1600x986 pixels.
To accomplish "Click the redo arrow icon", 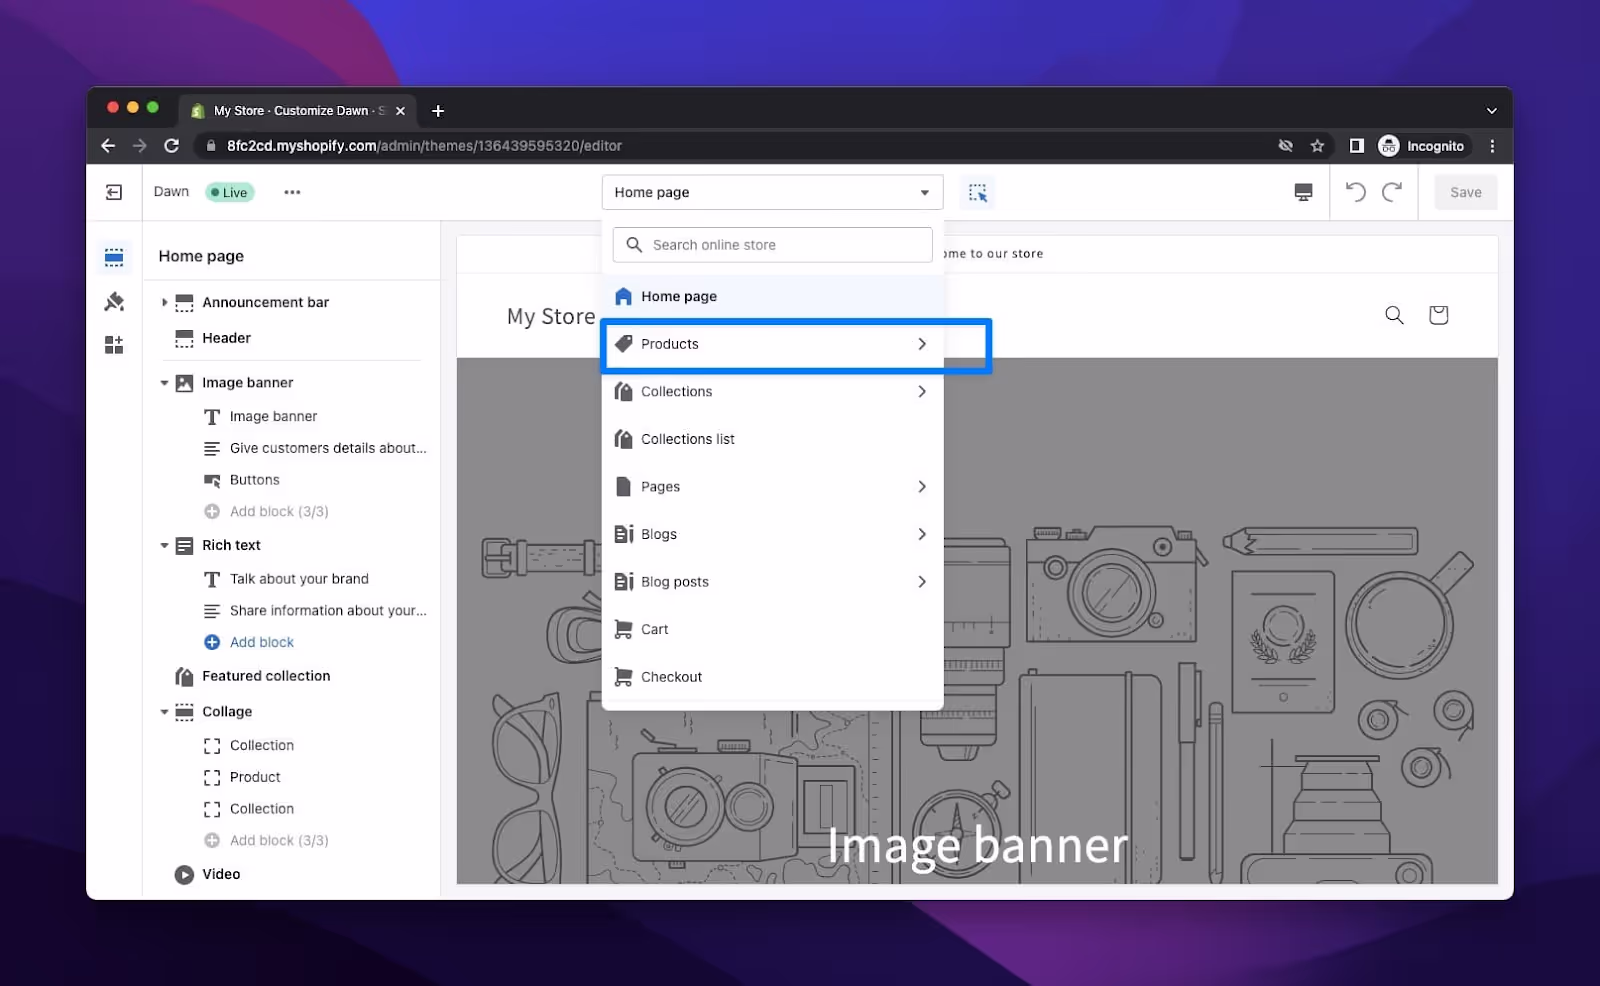I will pos(1392,192).
